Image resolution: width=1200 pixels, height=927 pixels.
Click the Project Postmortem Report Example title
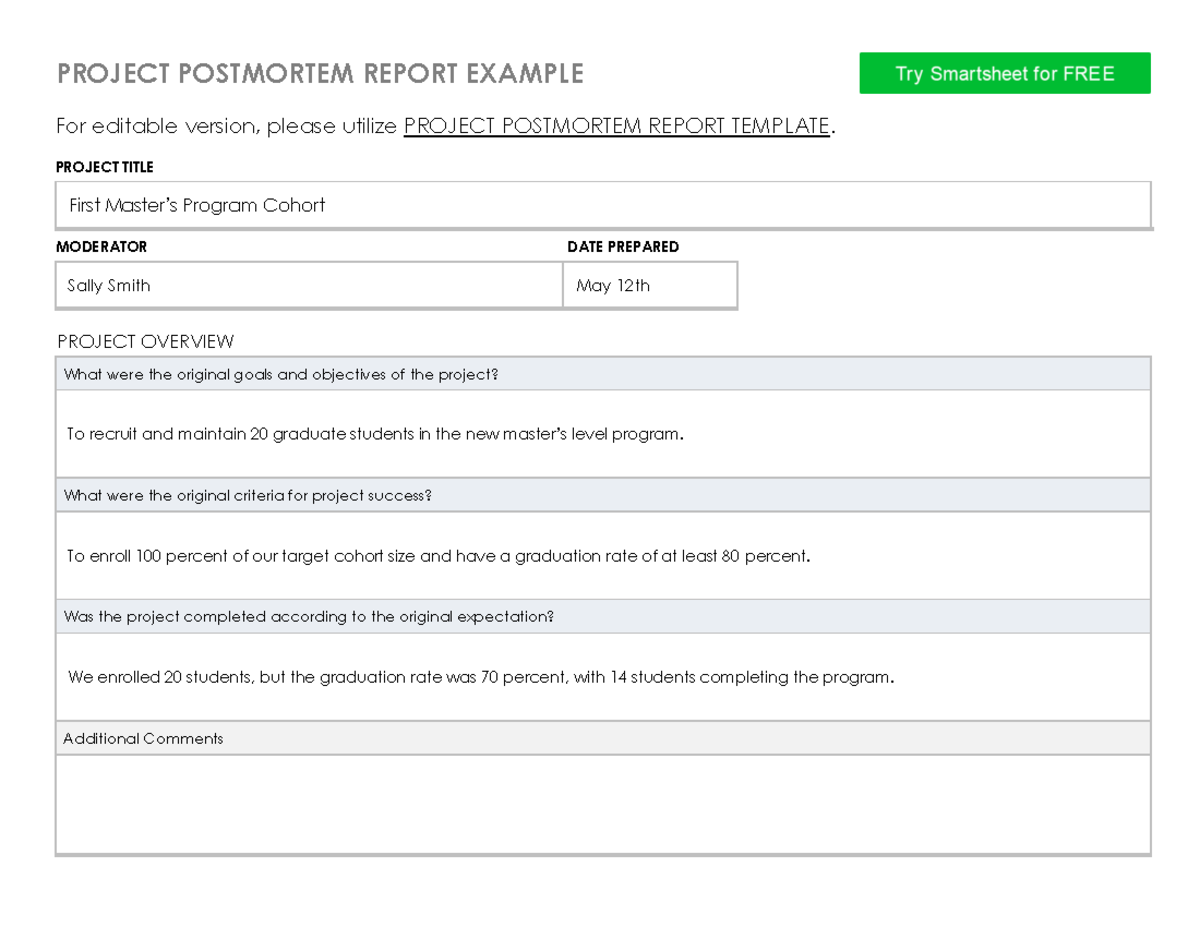[x=320, y=74]
